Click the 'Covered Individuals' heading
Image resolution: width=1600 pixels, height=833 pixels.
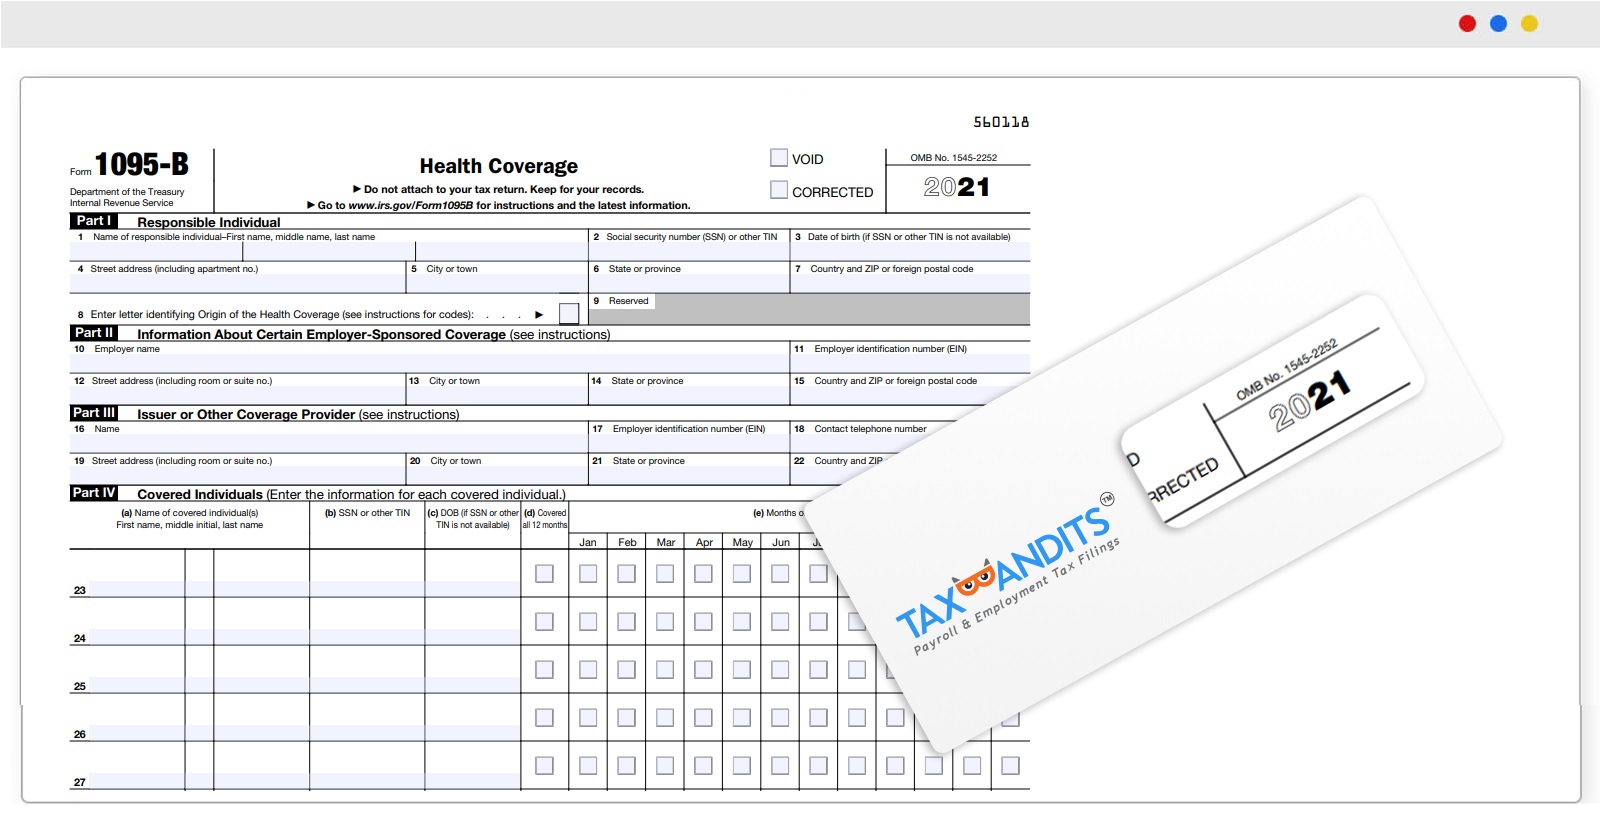click(x=200, y=494)
